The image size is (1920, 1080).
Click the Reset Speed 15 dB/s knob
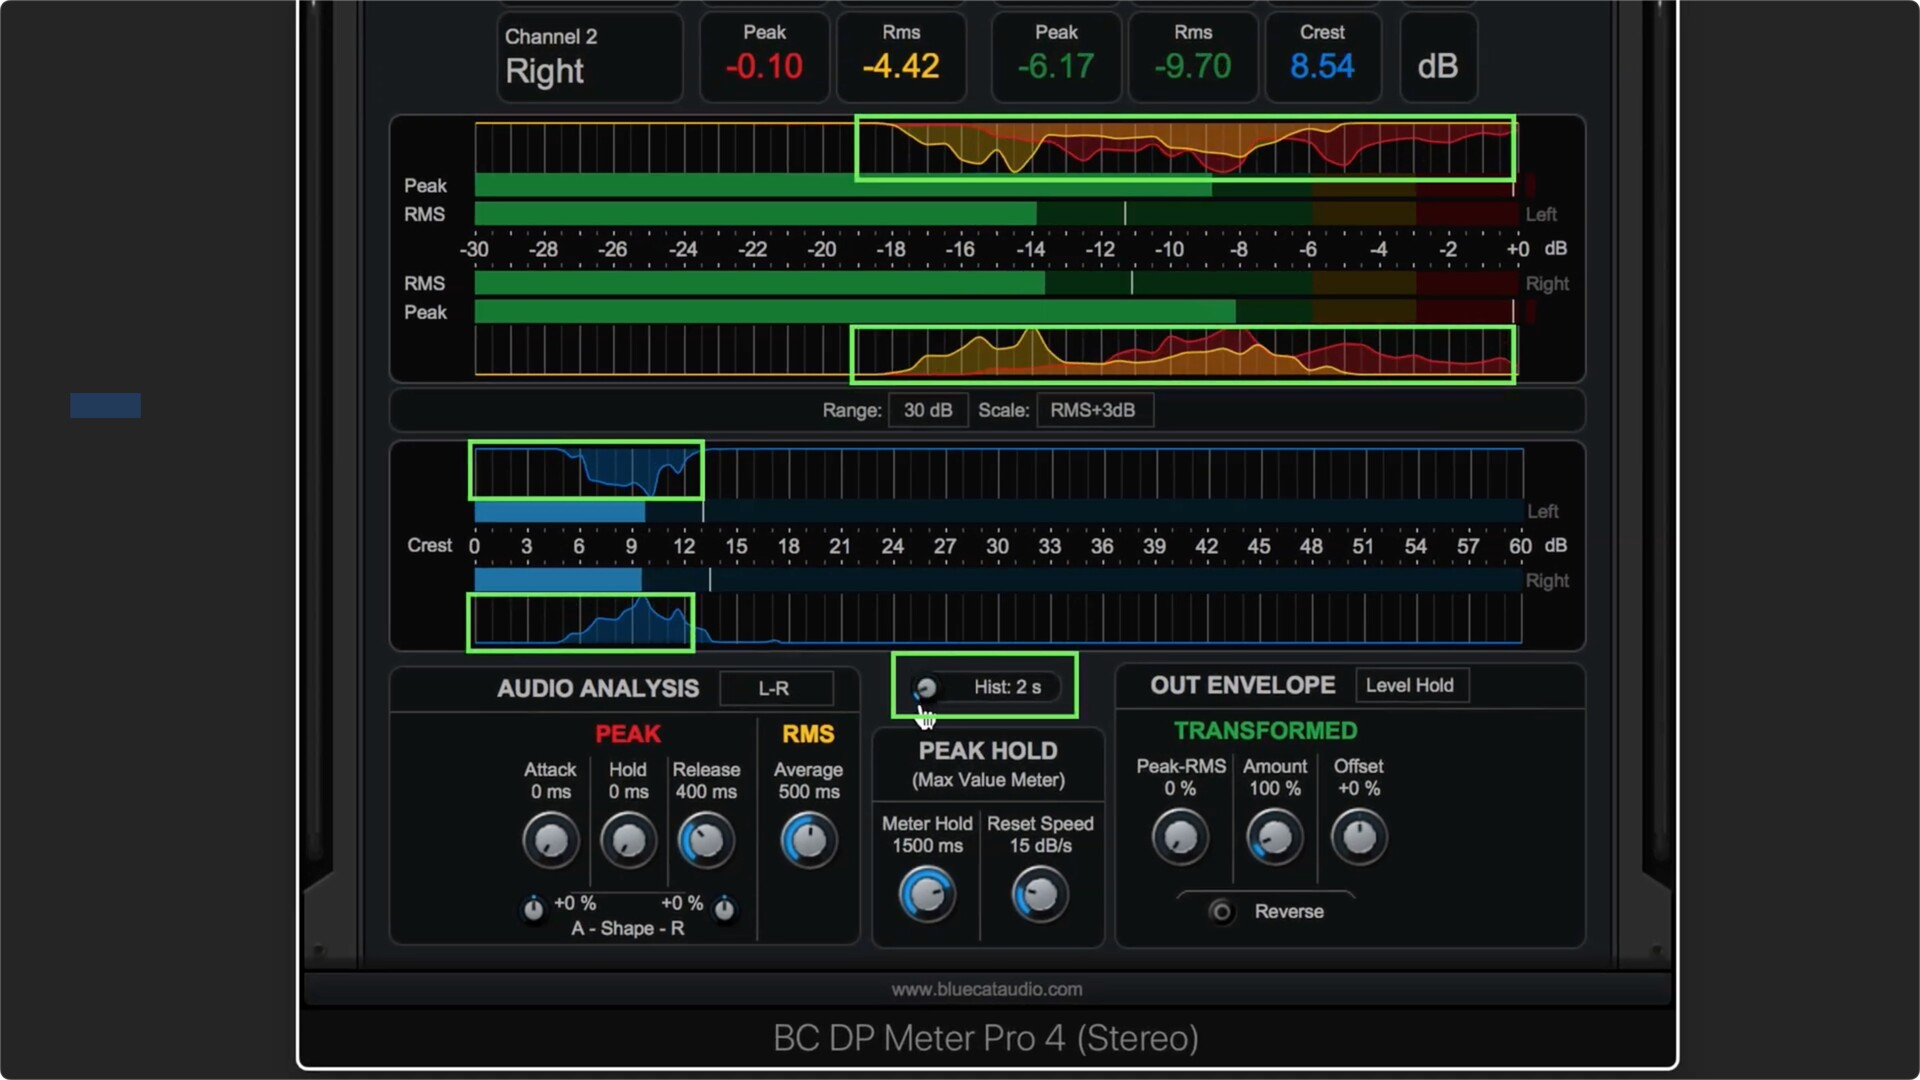click(x=1040, y=894)
